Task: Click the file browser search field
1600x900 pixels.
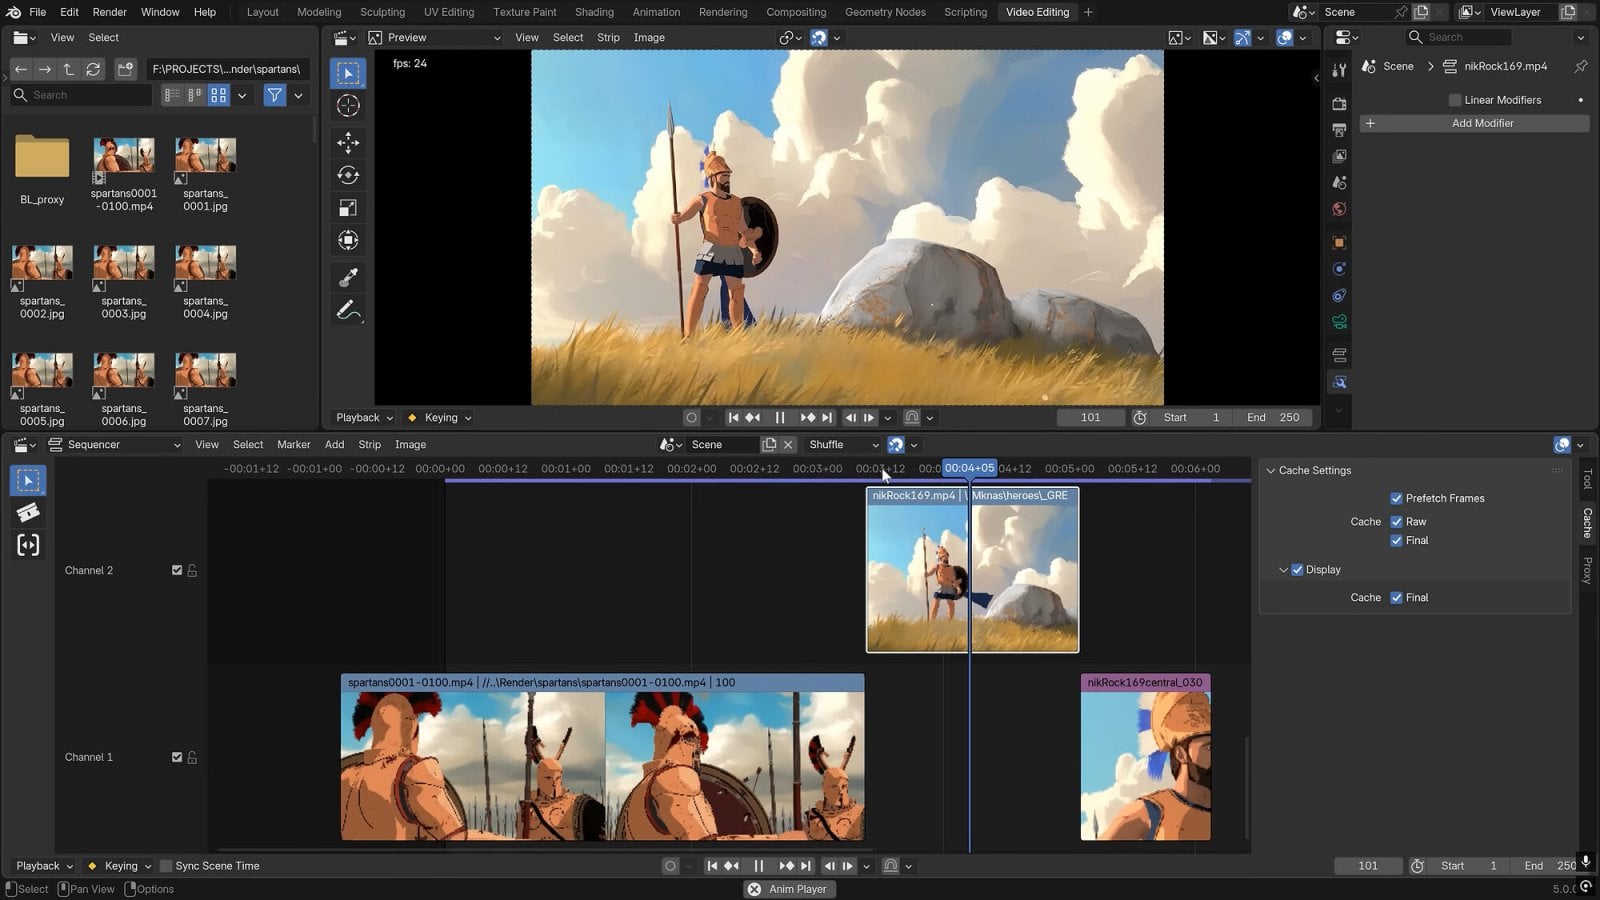Action: [x=81, y=95]
